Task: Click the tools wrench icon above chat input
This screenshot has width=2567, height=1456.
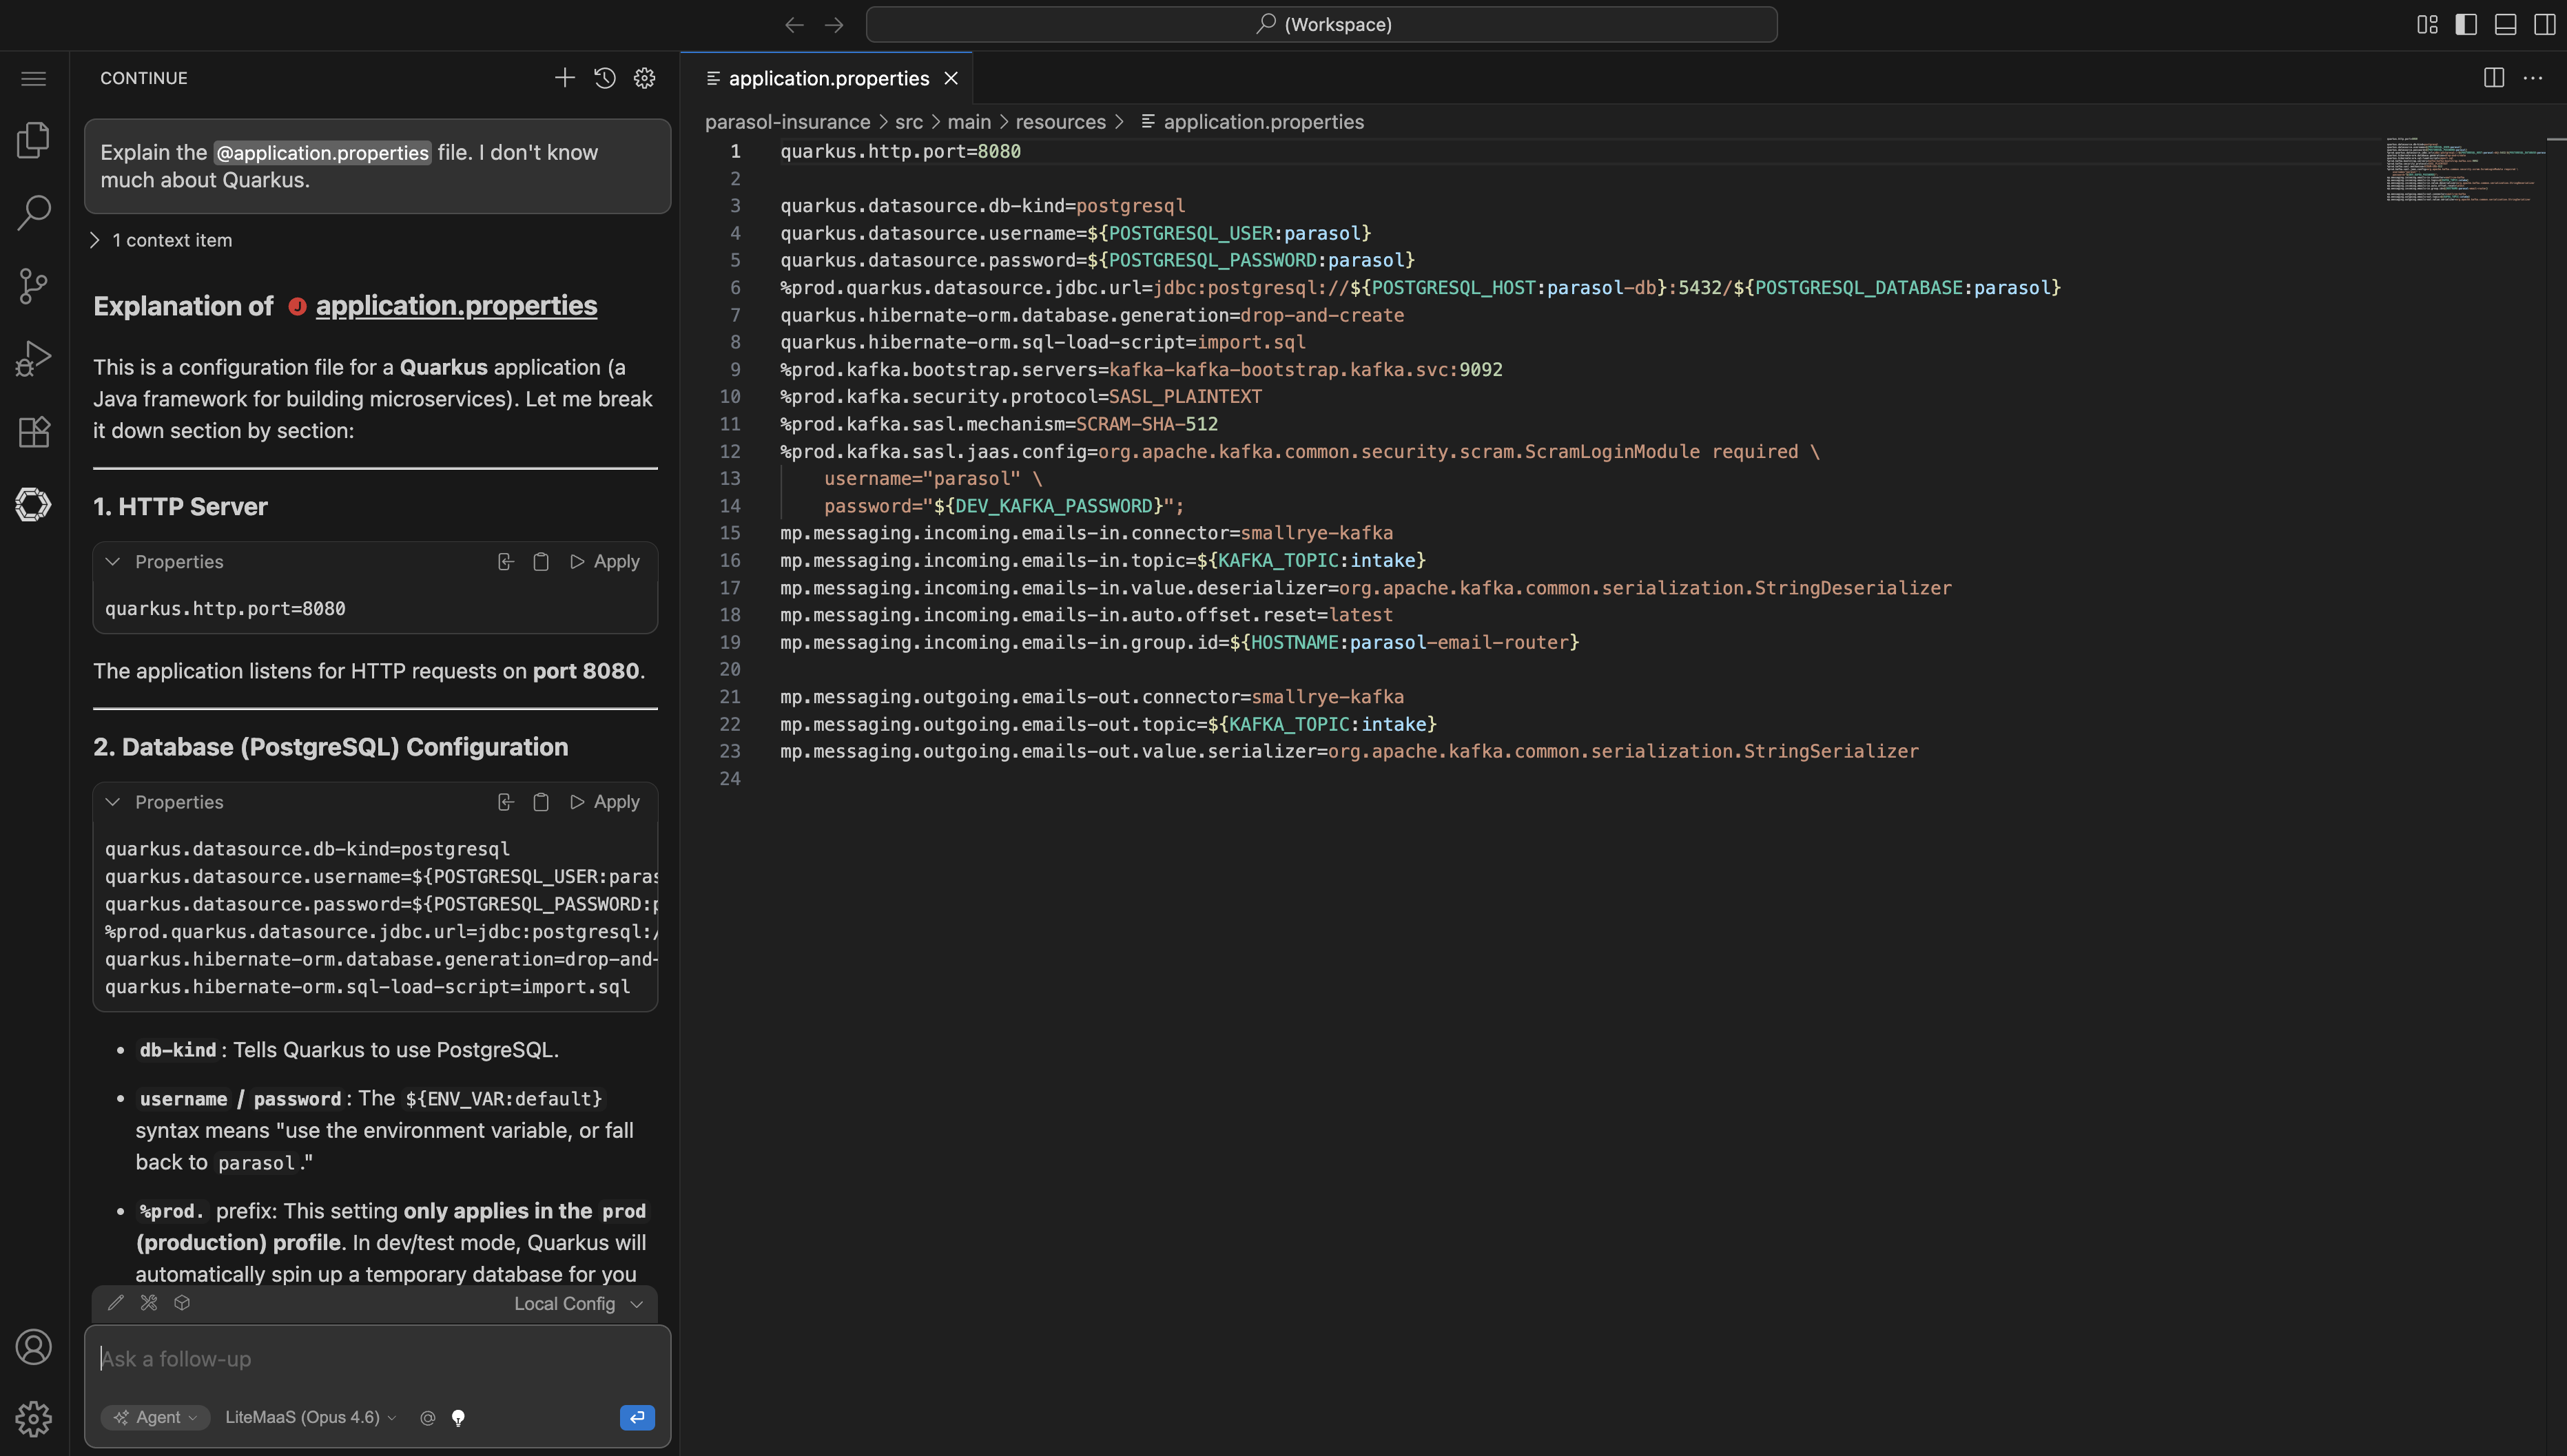Action: click(x=149, y=1303)
